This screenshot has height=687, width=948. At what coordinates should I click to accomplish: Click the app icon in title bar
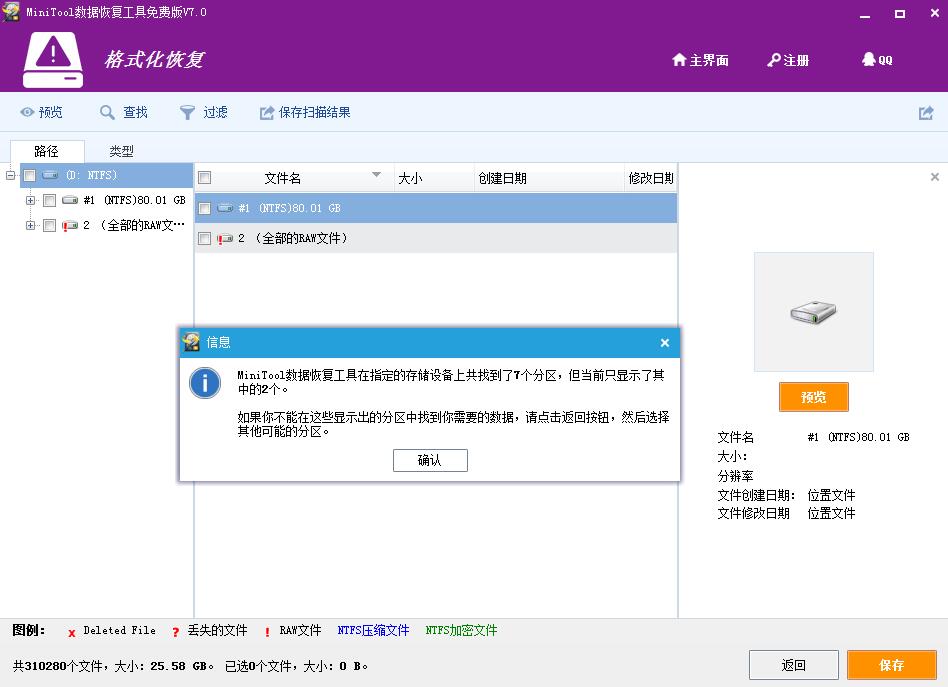(11, 11)
